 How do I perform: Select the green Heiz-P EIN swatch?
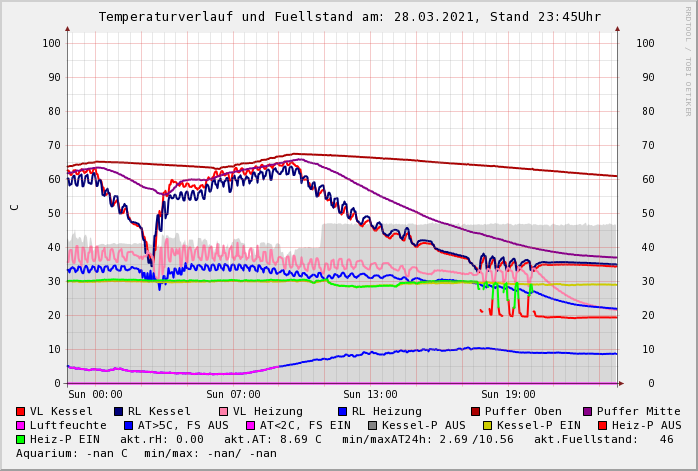click(x=21, y=439)
